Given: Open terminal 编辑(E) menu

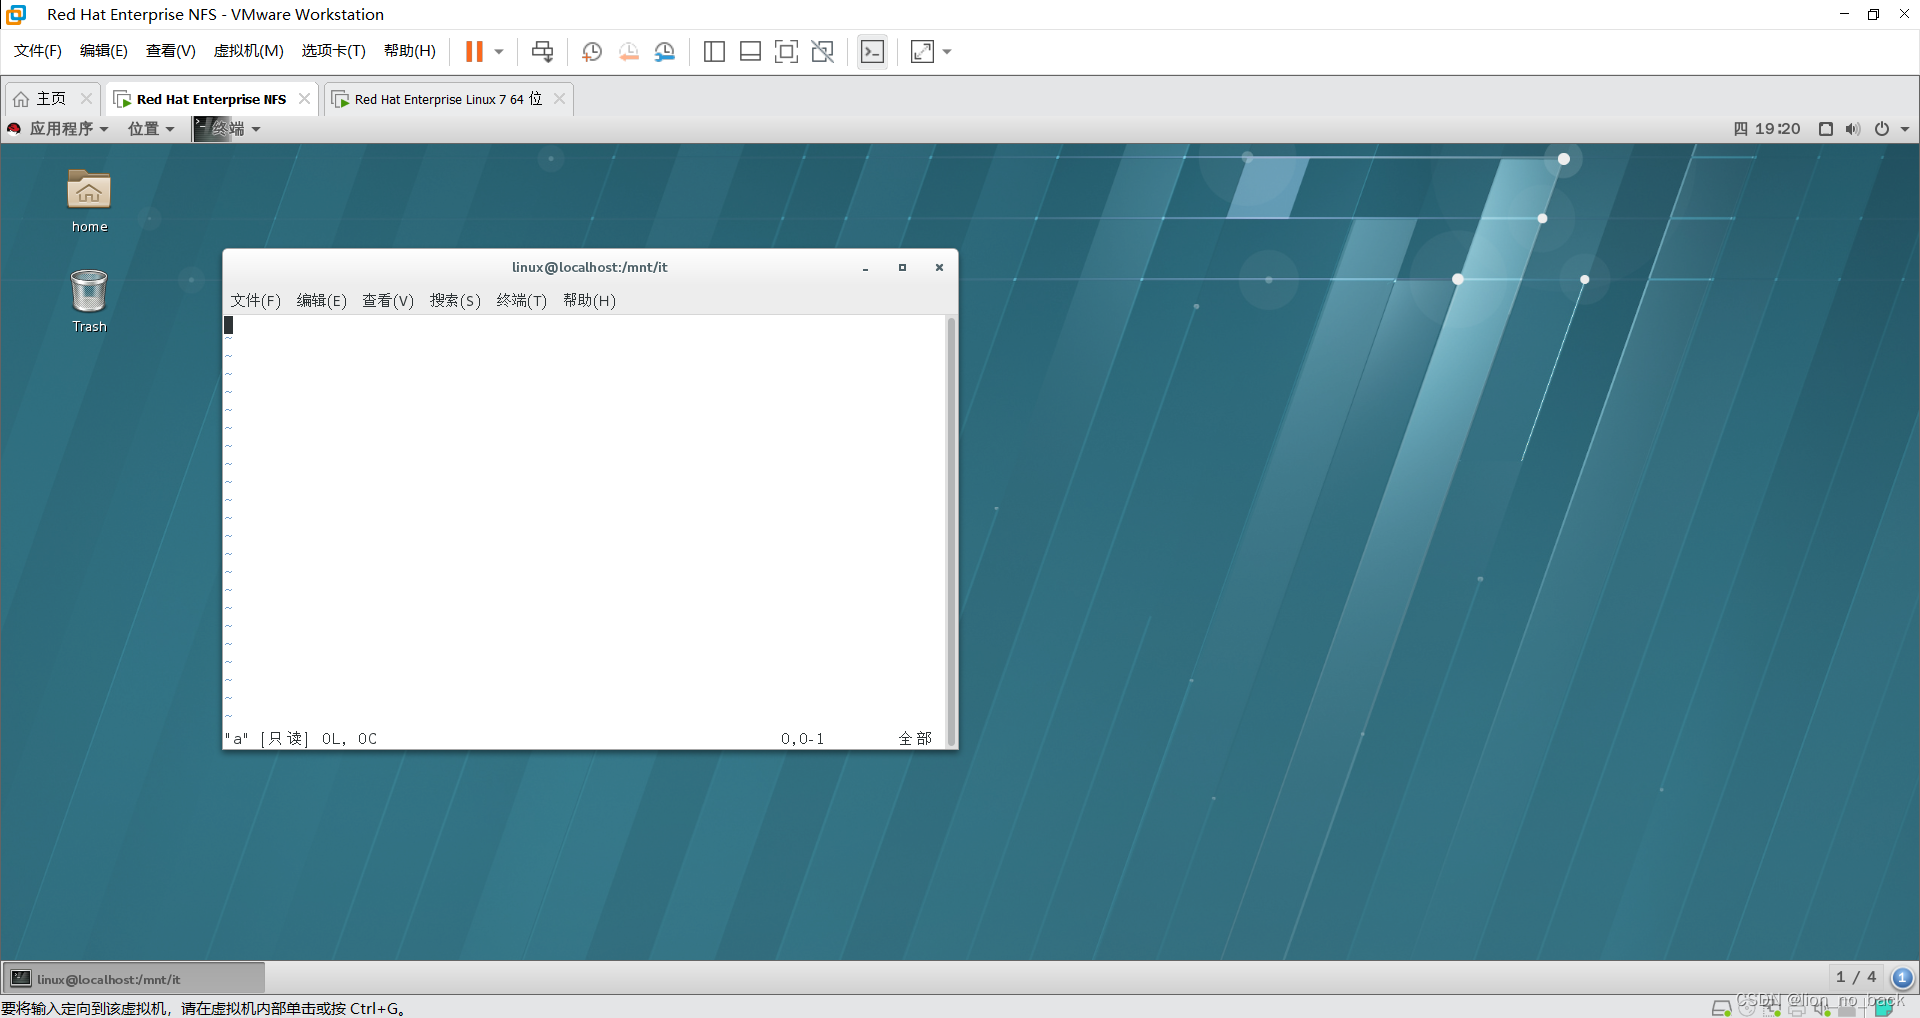Looking at the screenshot, I should (321, 300).
